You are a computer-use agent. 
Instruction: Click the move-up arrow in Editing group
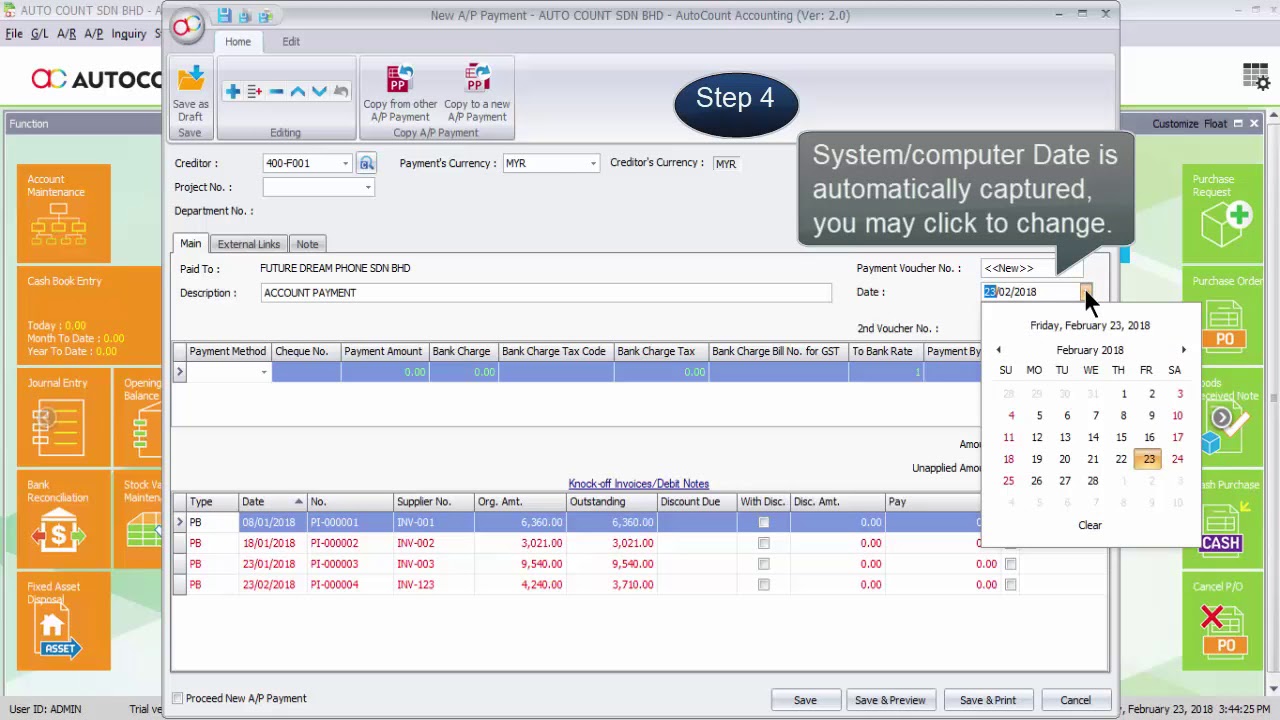pyautogui.click(x=297, y=92)
